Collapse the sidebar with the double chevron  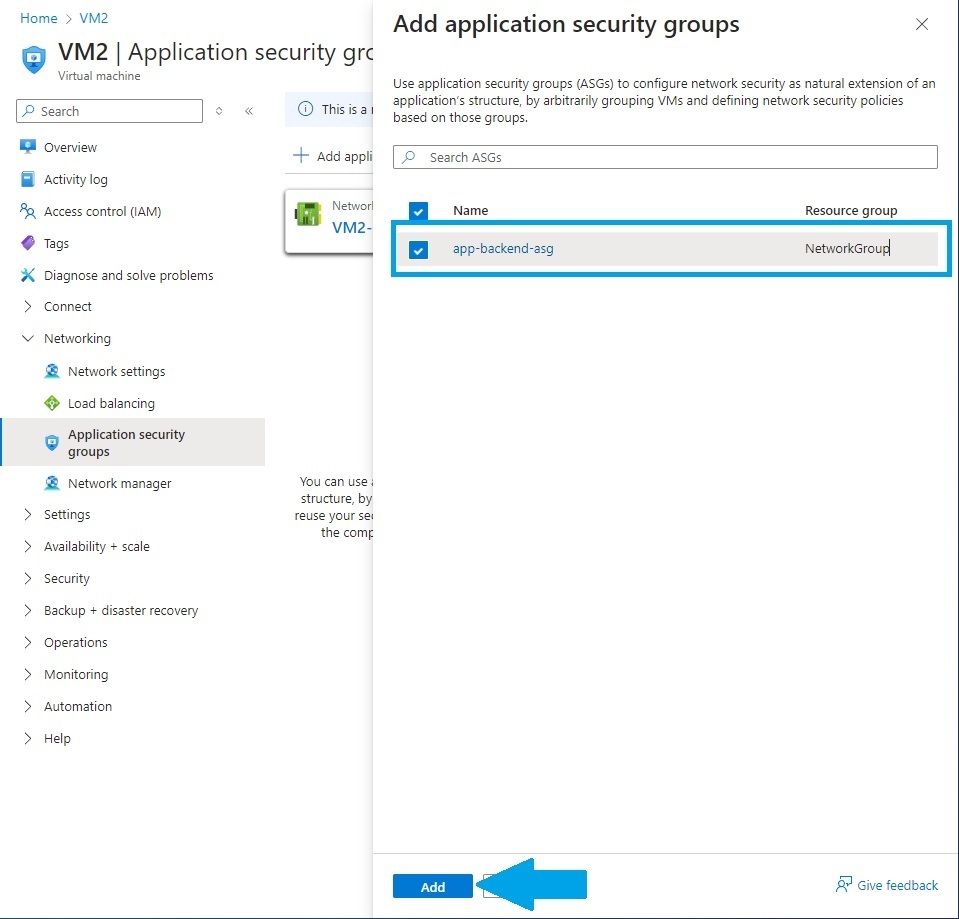pos(249,111)
